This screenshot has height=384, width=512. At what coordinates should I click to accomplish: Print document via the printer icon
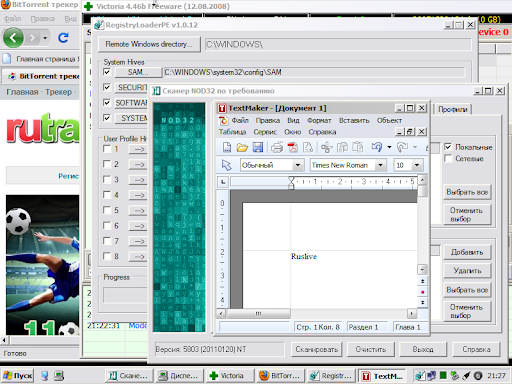pos(277,147)
